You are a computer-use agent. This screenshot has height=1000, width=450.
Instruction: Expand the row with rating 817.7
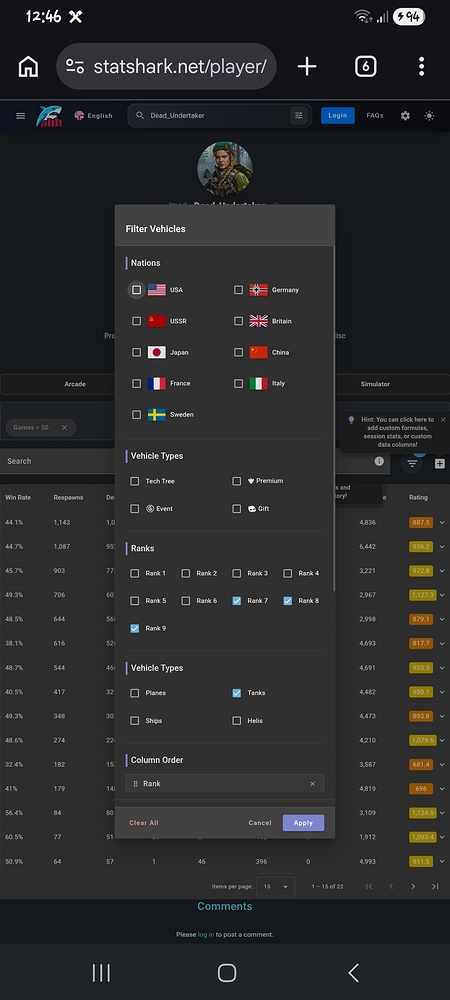point(442,643)
